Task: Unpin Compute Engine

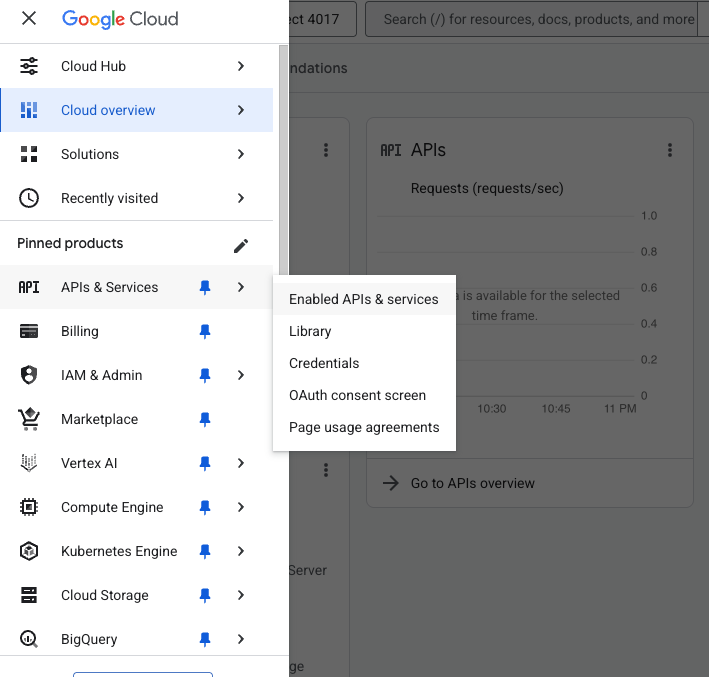Action: click(205, 507)
